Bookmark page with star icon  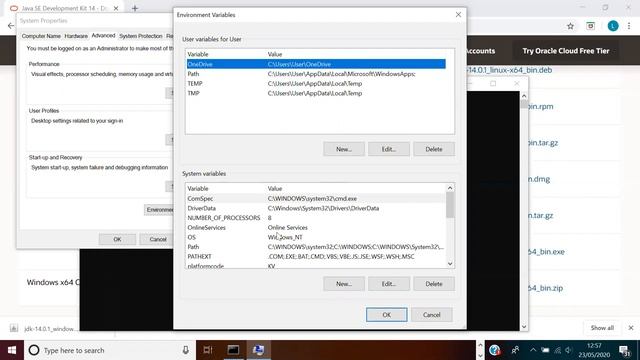pyautogui.click(x=570, y=26)
